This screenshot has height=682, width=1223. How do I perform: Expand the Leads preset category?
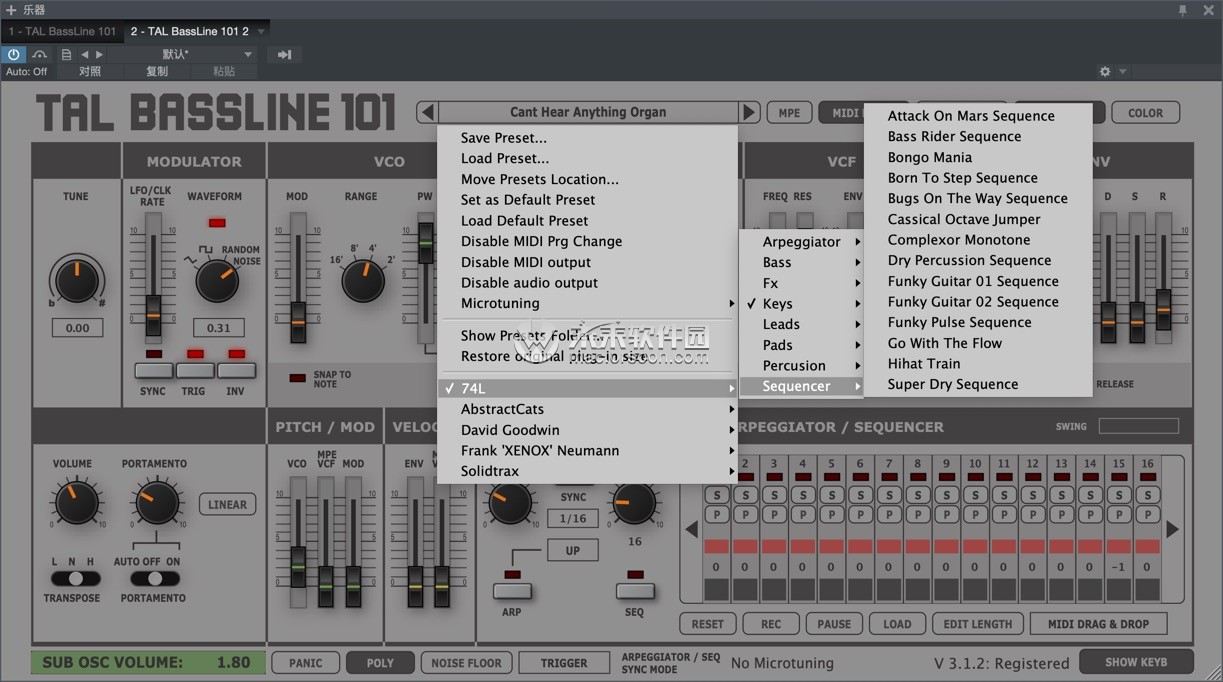point(802,324)
